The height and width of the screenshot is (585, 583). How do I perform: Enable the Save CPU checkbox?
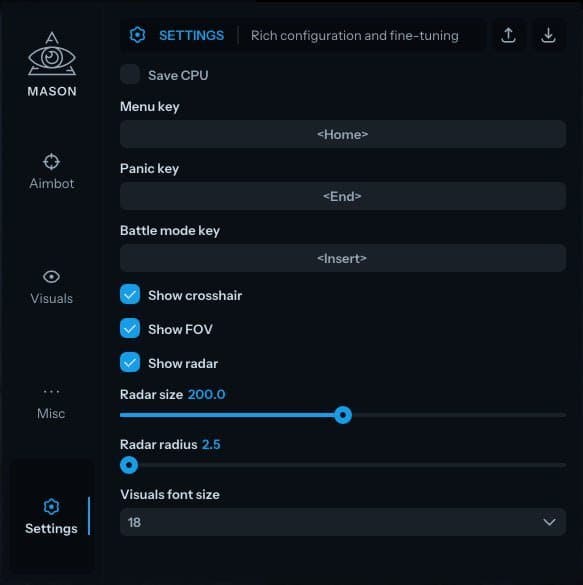[x=130, y=74]
